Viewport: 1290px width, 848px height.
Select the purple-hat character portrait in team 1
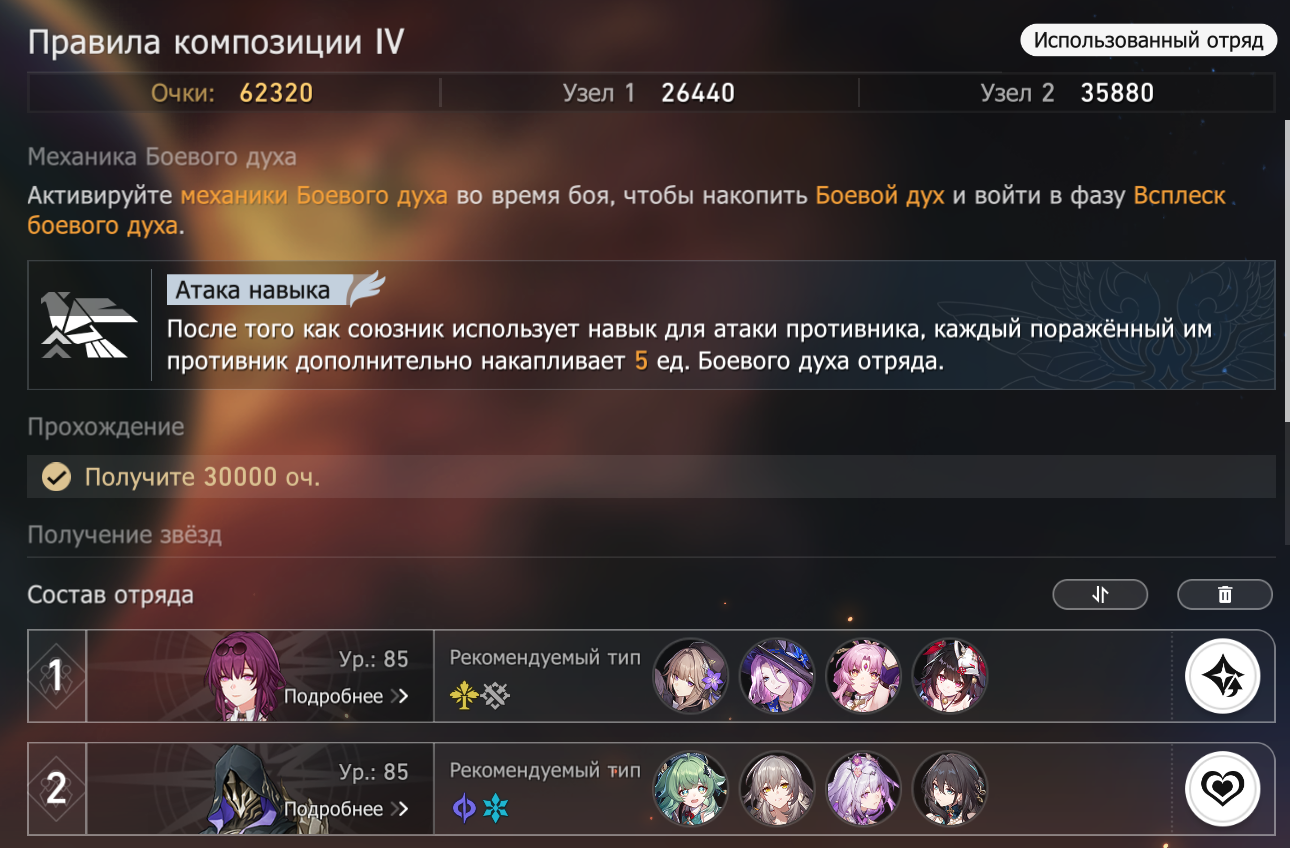(777, 676)
